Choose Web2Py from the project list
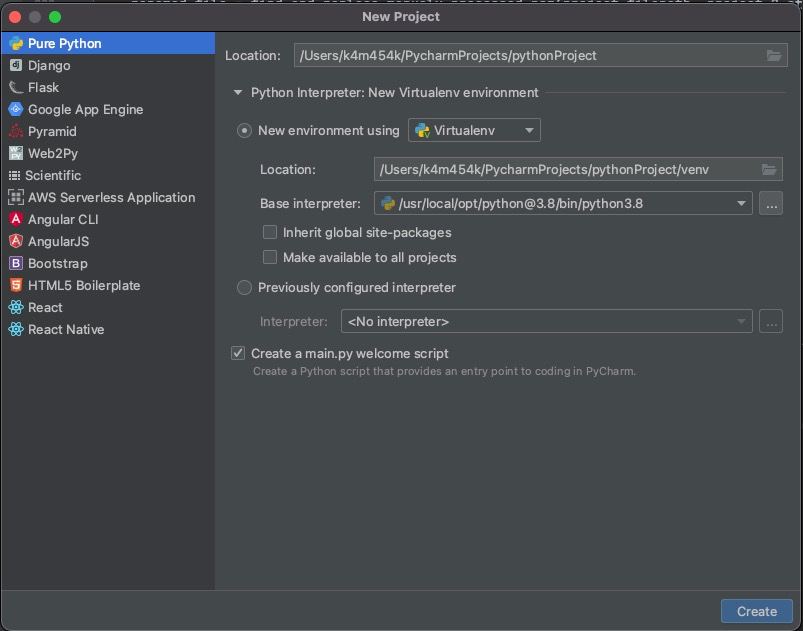Image resolution: width=803 pixels, height=631 pixels. pos(108,154)
